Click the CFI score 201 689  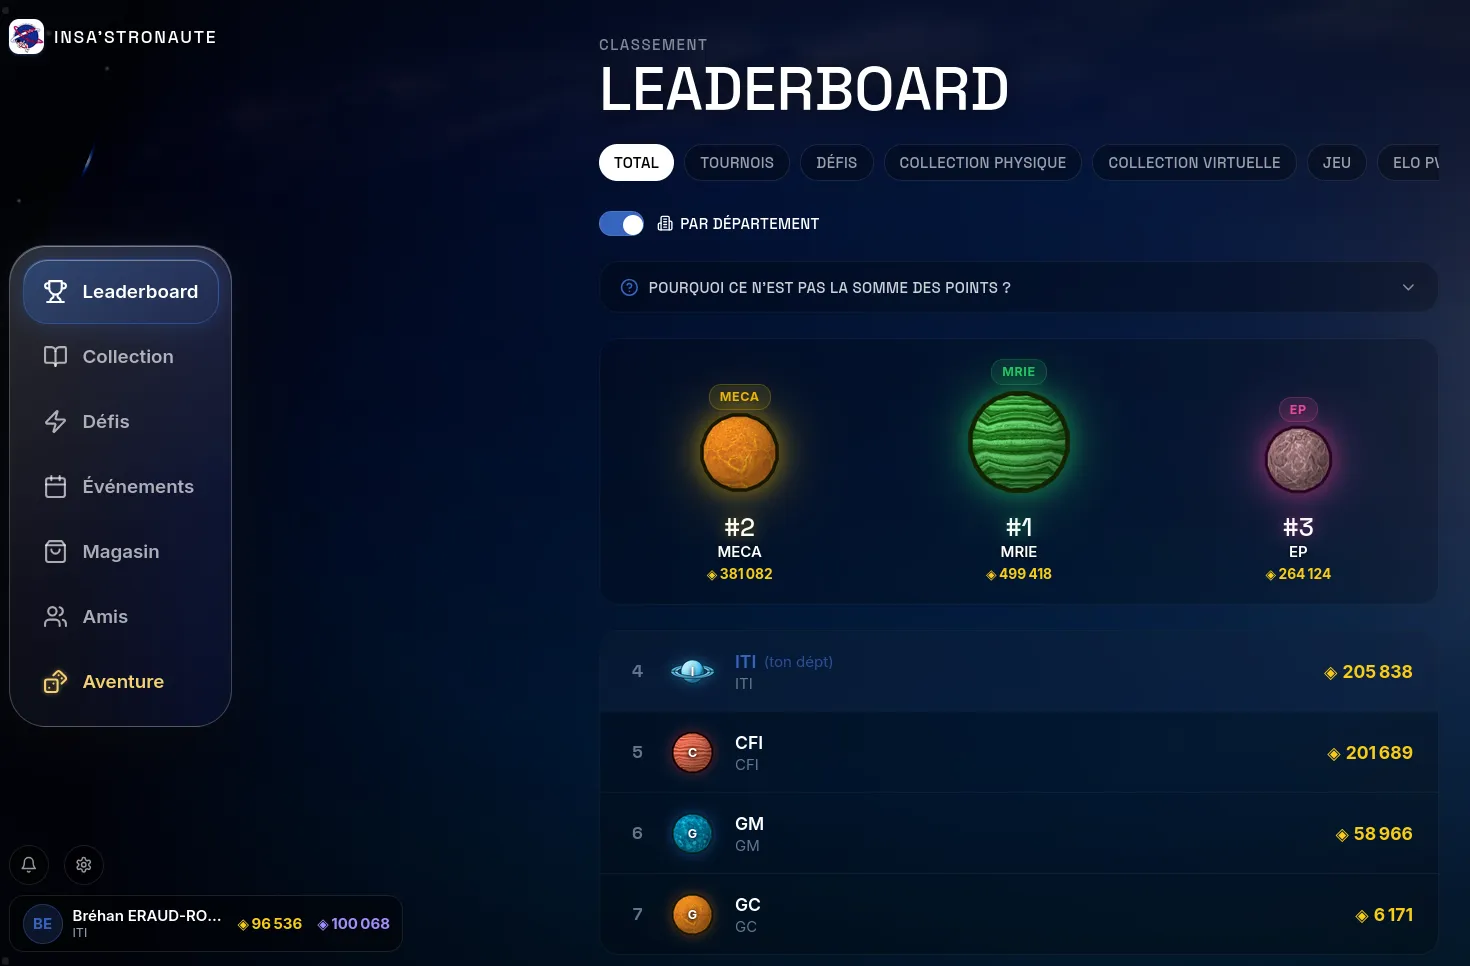1370,753
